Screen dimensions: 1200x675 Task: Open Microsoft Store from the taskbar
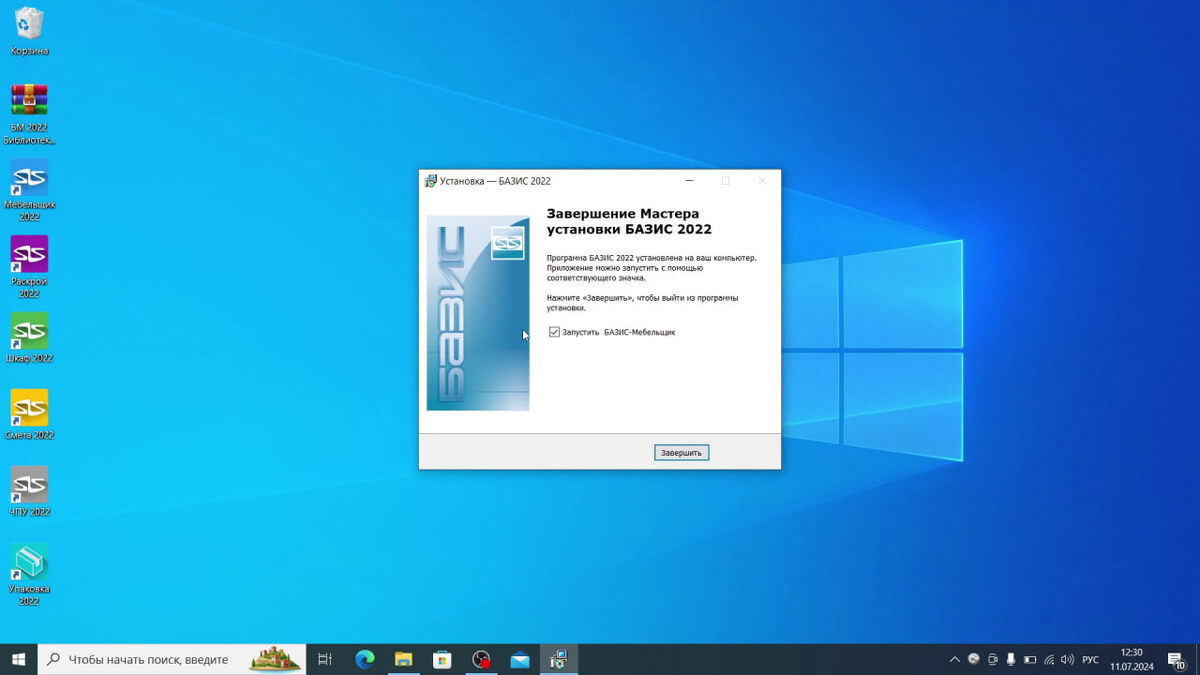coord(442,660)
